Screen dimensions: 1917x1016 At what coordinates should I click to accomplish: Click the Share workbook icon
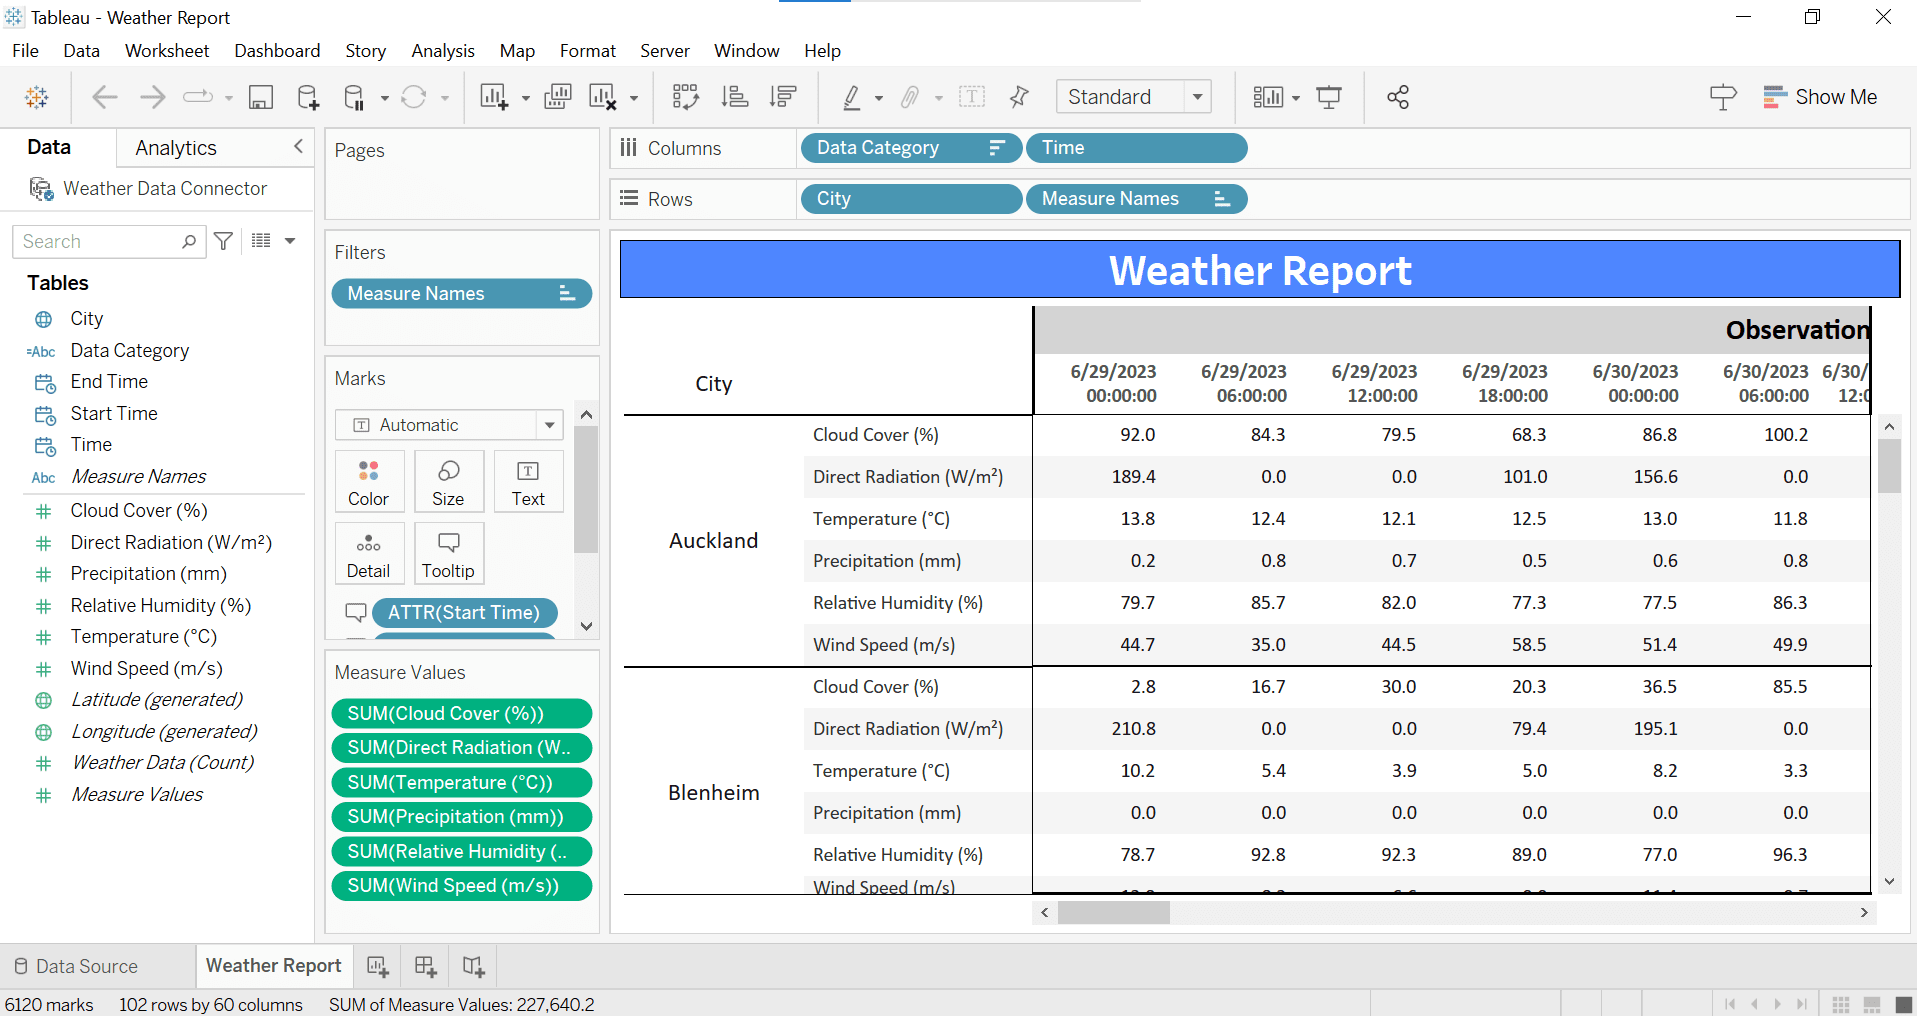point(1397,97)
